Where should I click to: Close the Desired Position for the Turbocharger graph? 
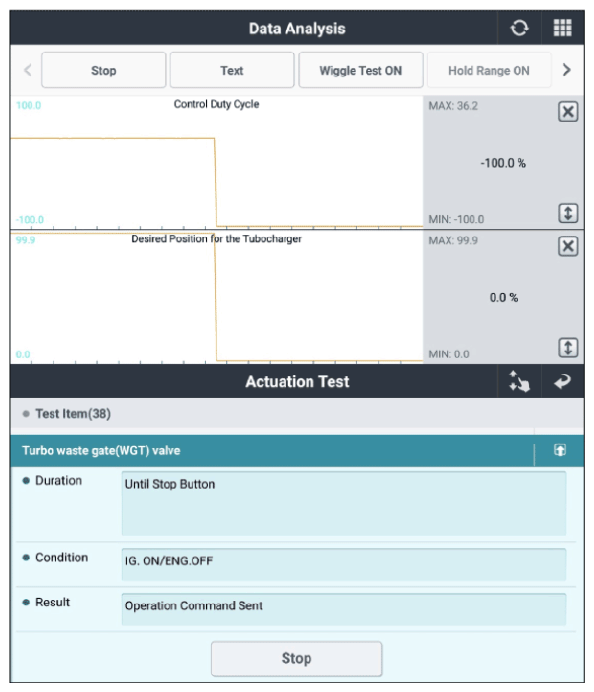click(568, 246)
